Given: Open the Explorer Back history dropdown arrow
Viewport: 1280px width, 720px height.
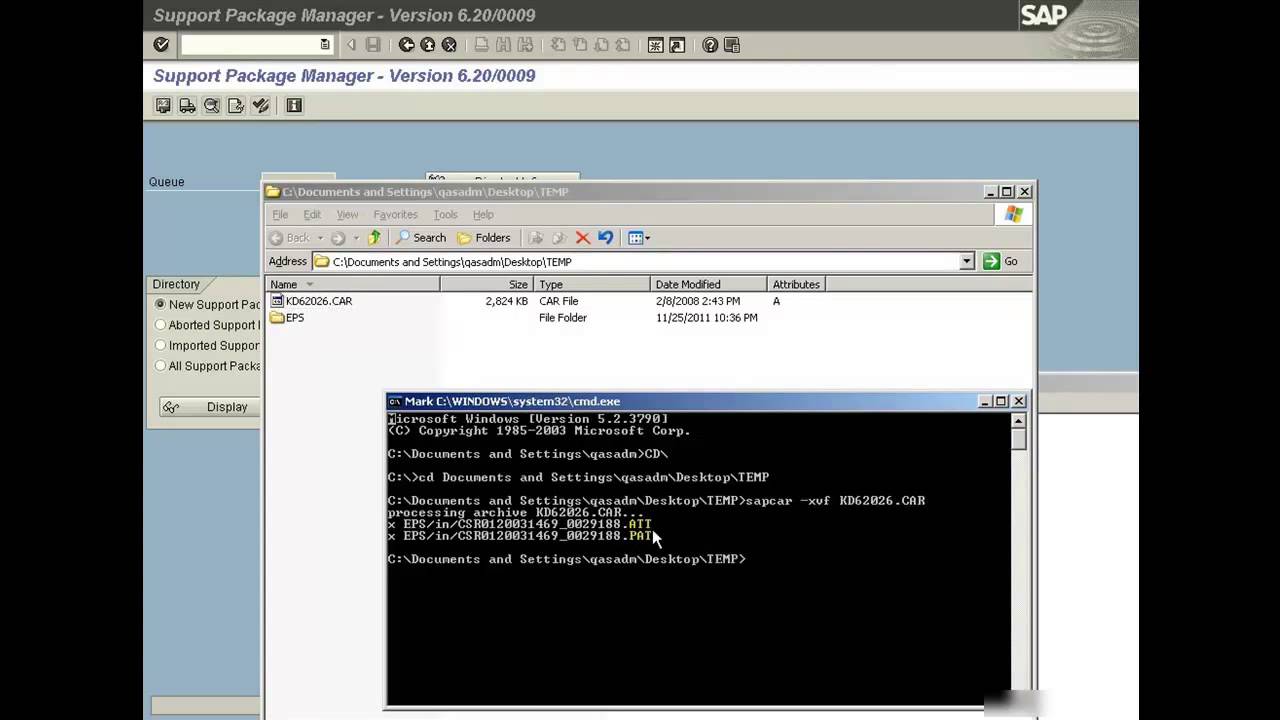Looking at the screenshot, I should pyautogui.click(x=320, y=238).
